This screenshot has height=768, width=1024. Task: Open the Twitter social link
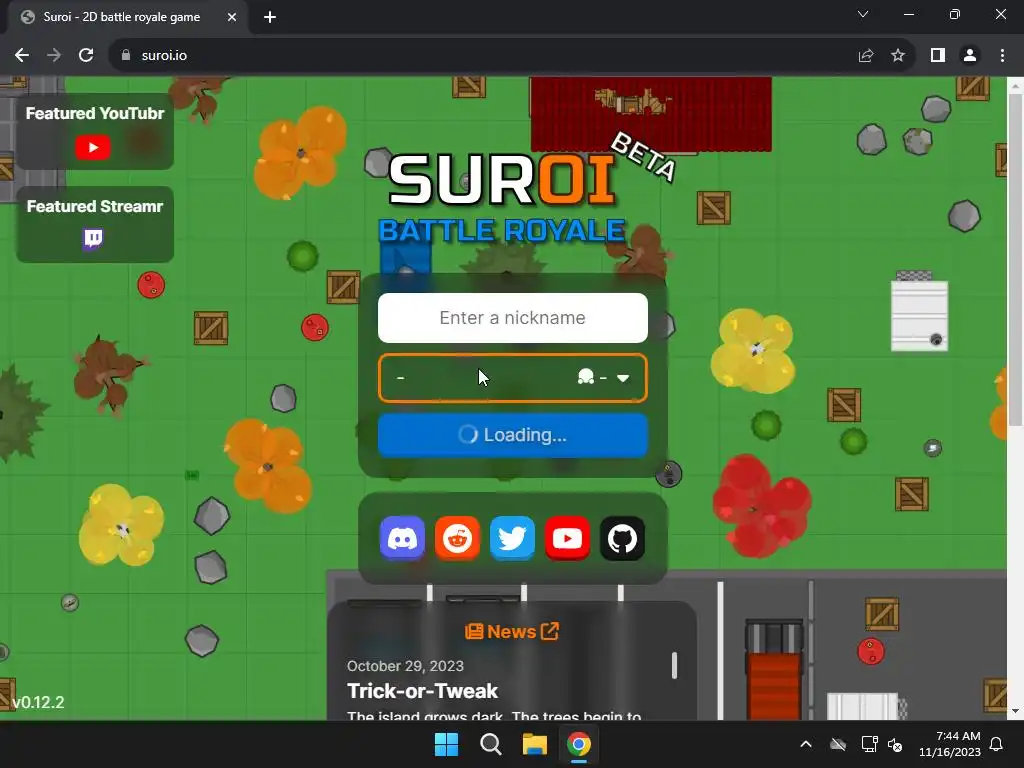pyautogui.click(x=512, y=538)
